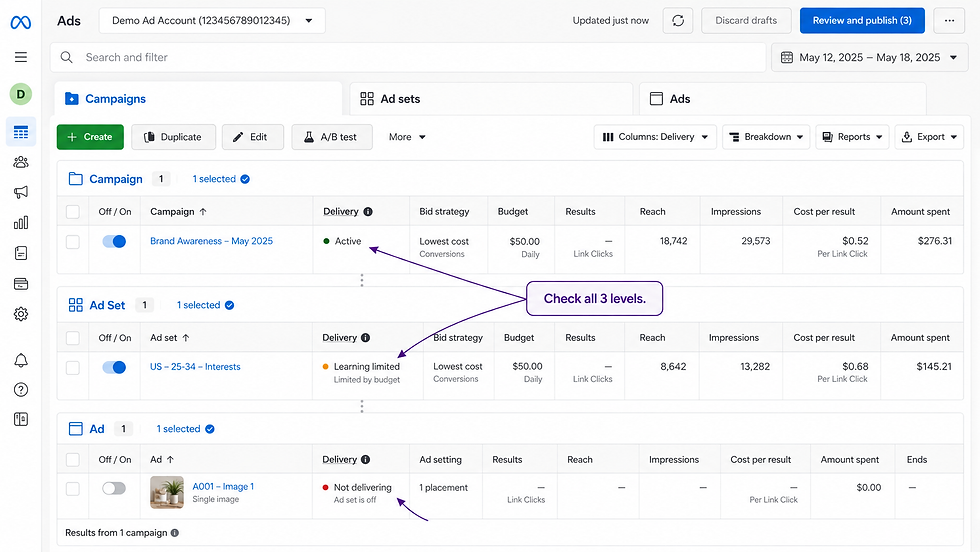Viewport: 980px width, 552px height.
Task: Expand the More dropdown
Action: 407,137
